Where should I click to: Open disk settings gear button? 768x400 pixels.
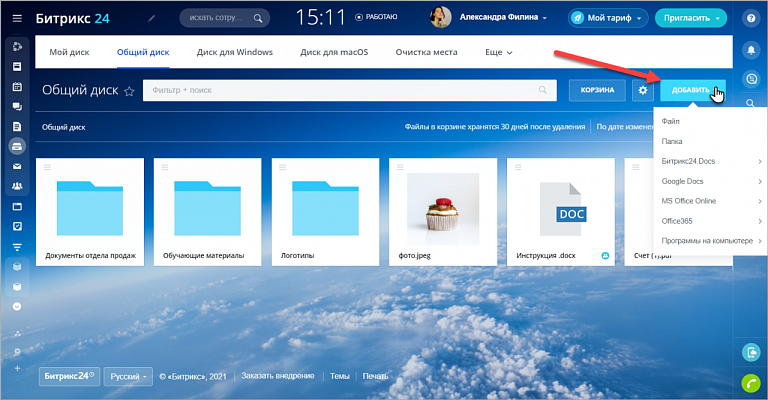[643, 90]
